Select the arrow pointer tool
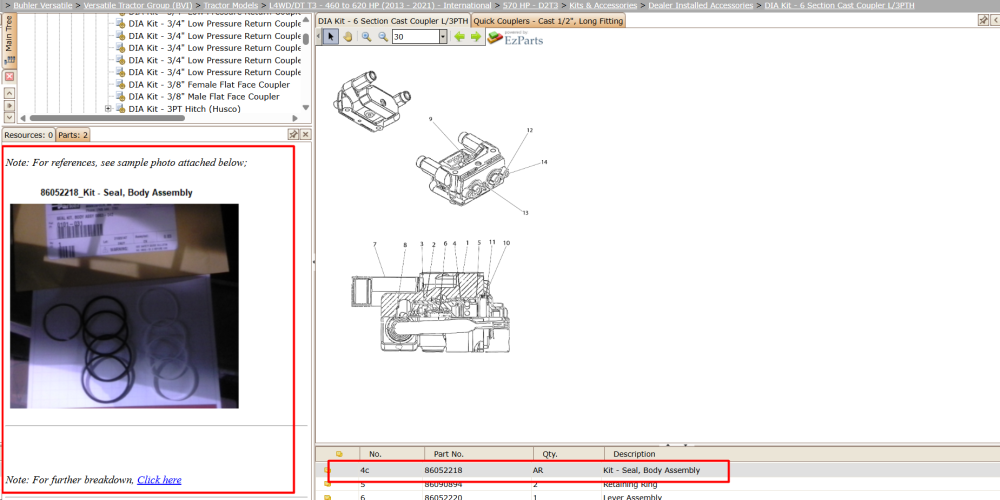 (330, 37)
